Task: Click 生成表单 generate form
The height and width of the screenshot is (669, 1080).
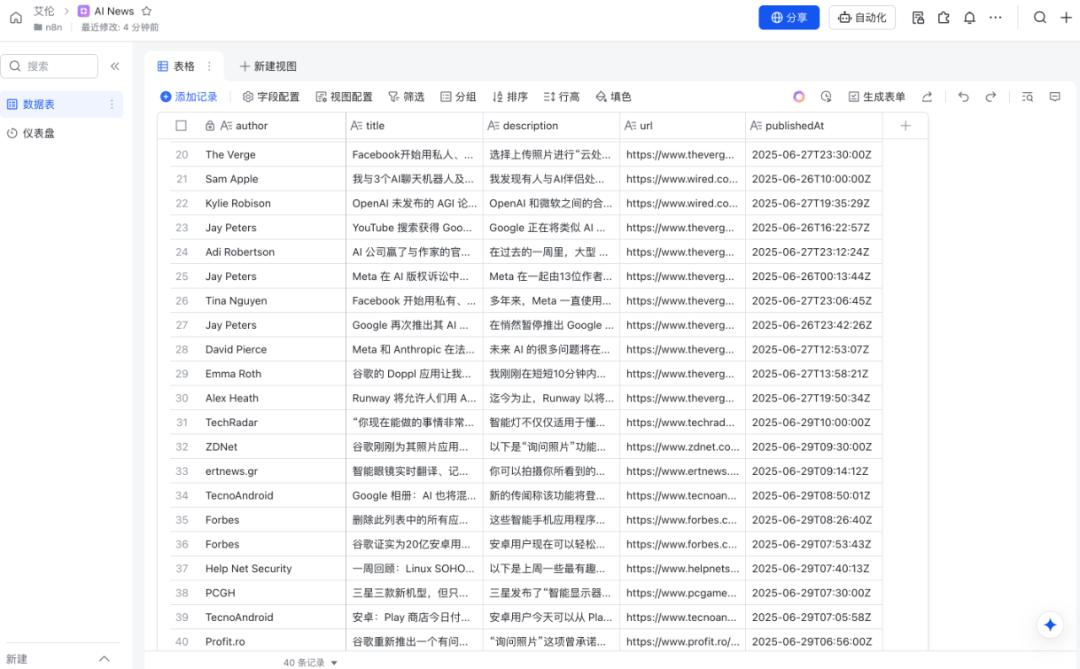Action: pyautogui.click(x=876, y=96)
